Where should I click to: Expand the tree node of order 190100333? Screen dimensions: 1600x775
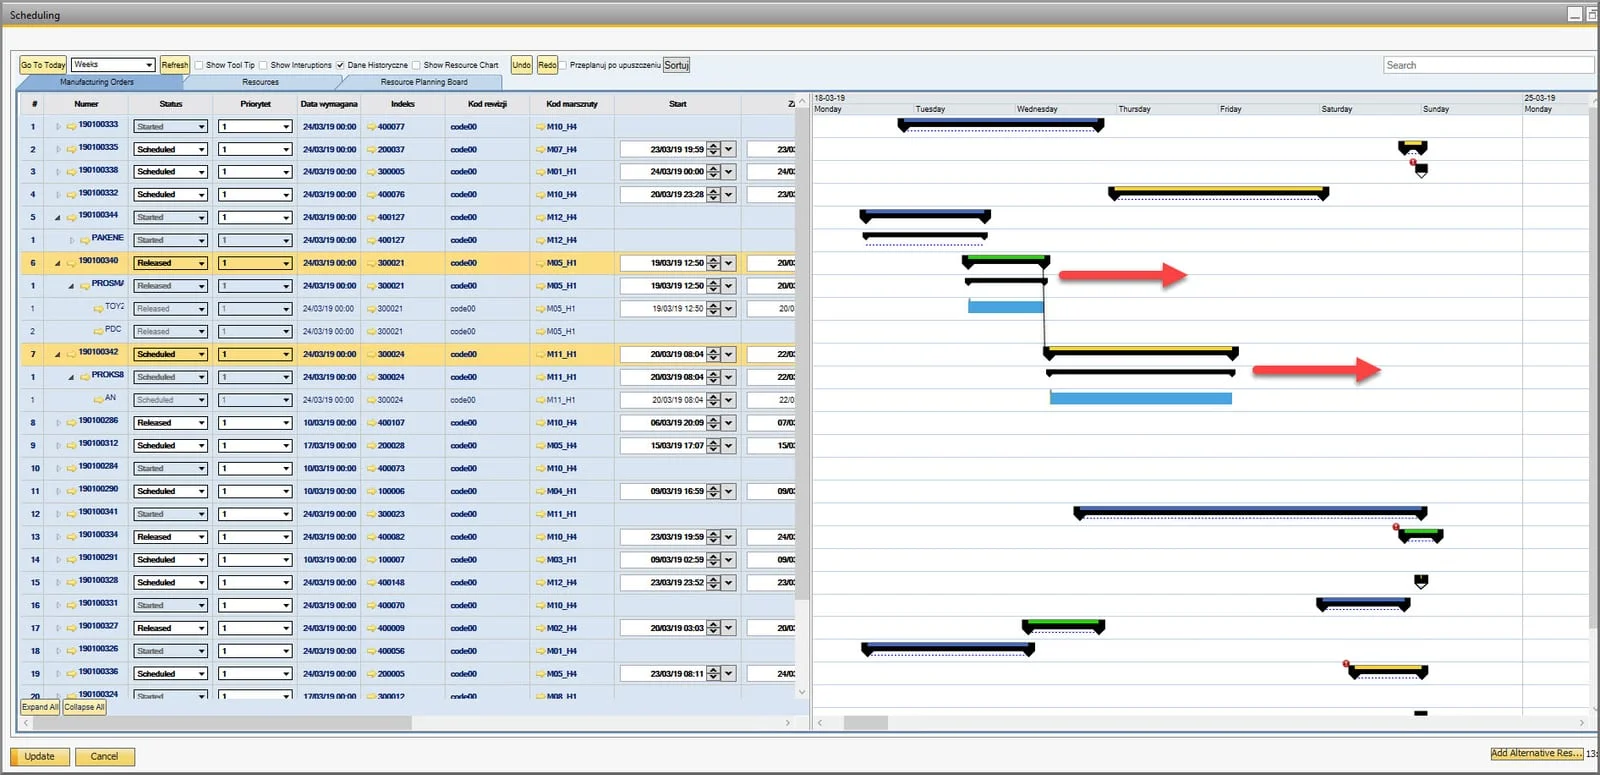pos(58,127)
